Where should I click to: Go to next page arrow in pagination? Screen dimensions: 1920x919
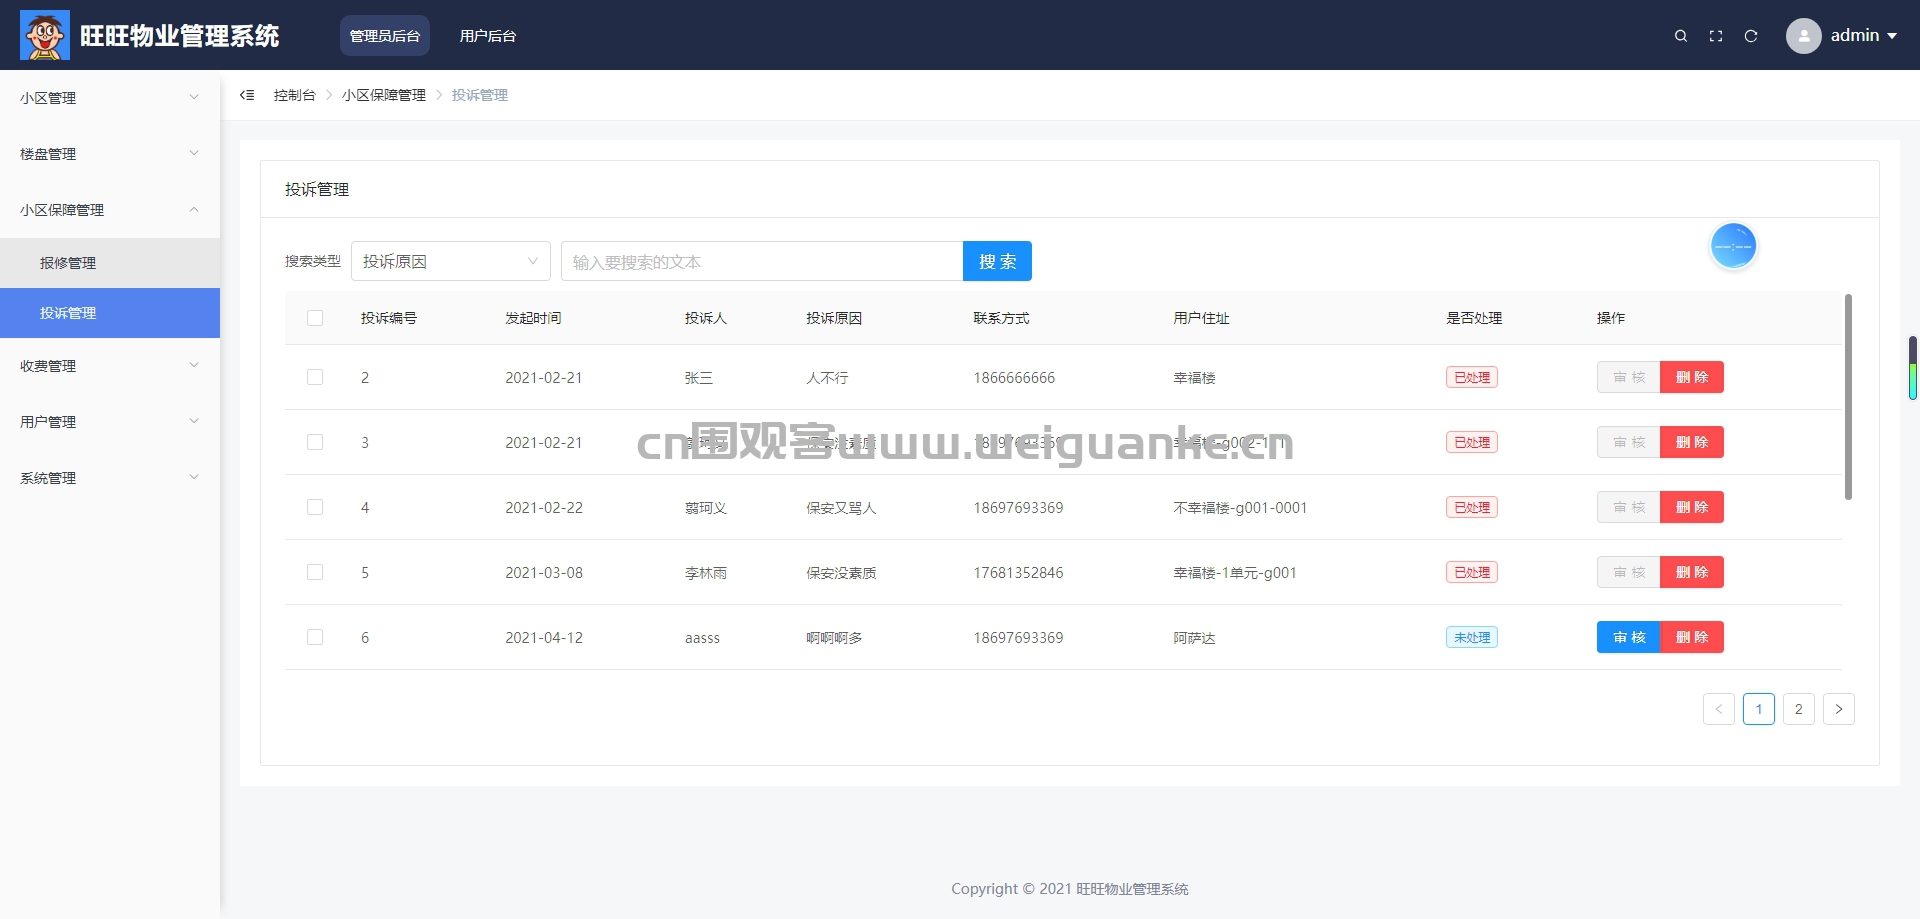1839,709
